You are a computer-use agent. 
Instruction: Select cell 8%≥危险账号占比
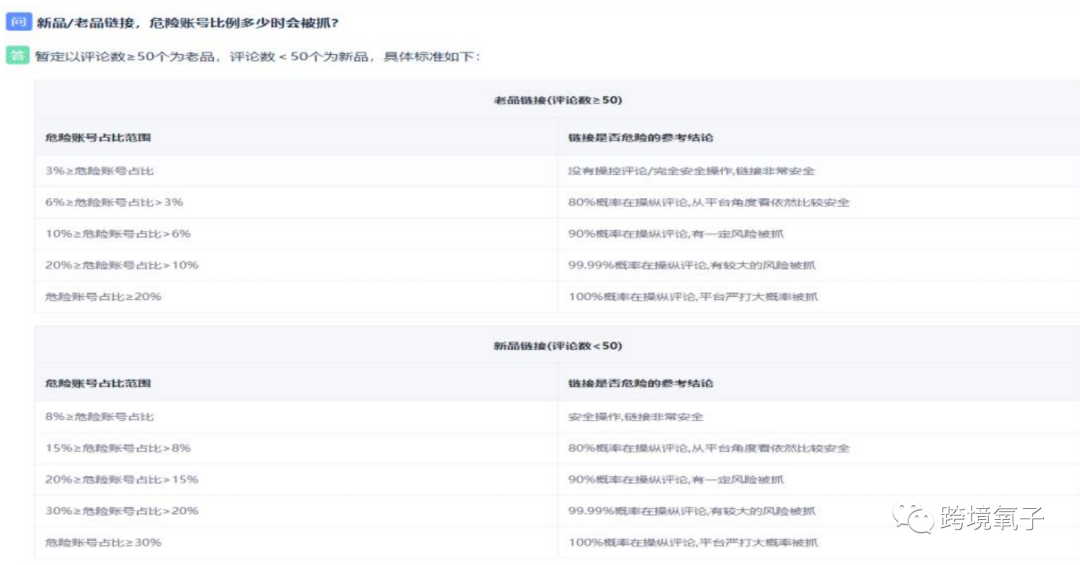point(100,416)
